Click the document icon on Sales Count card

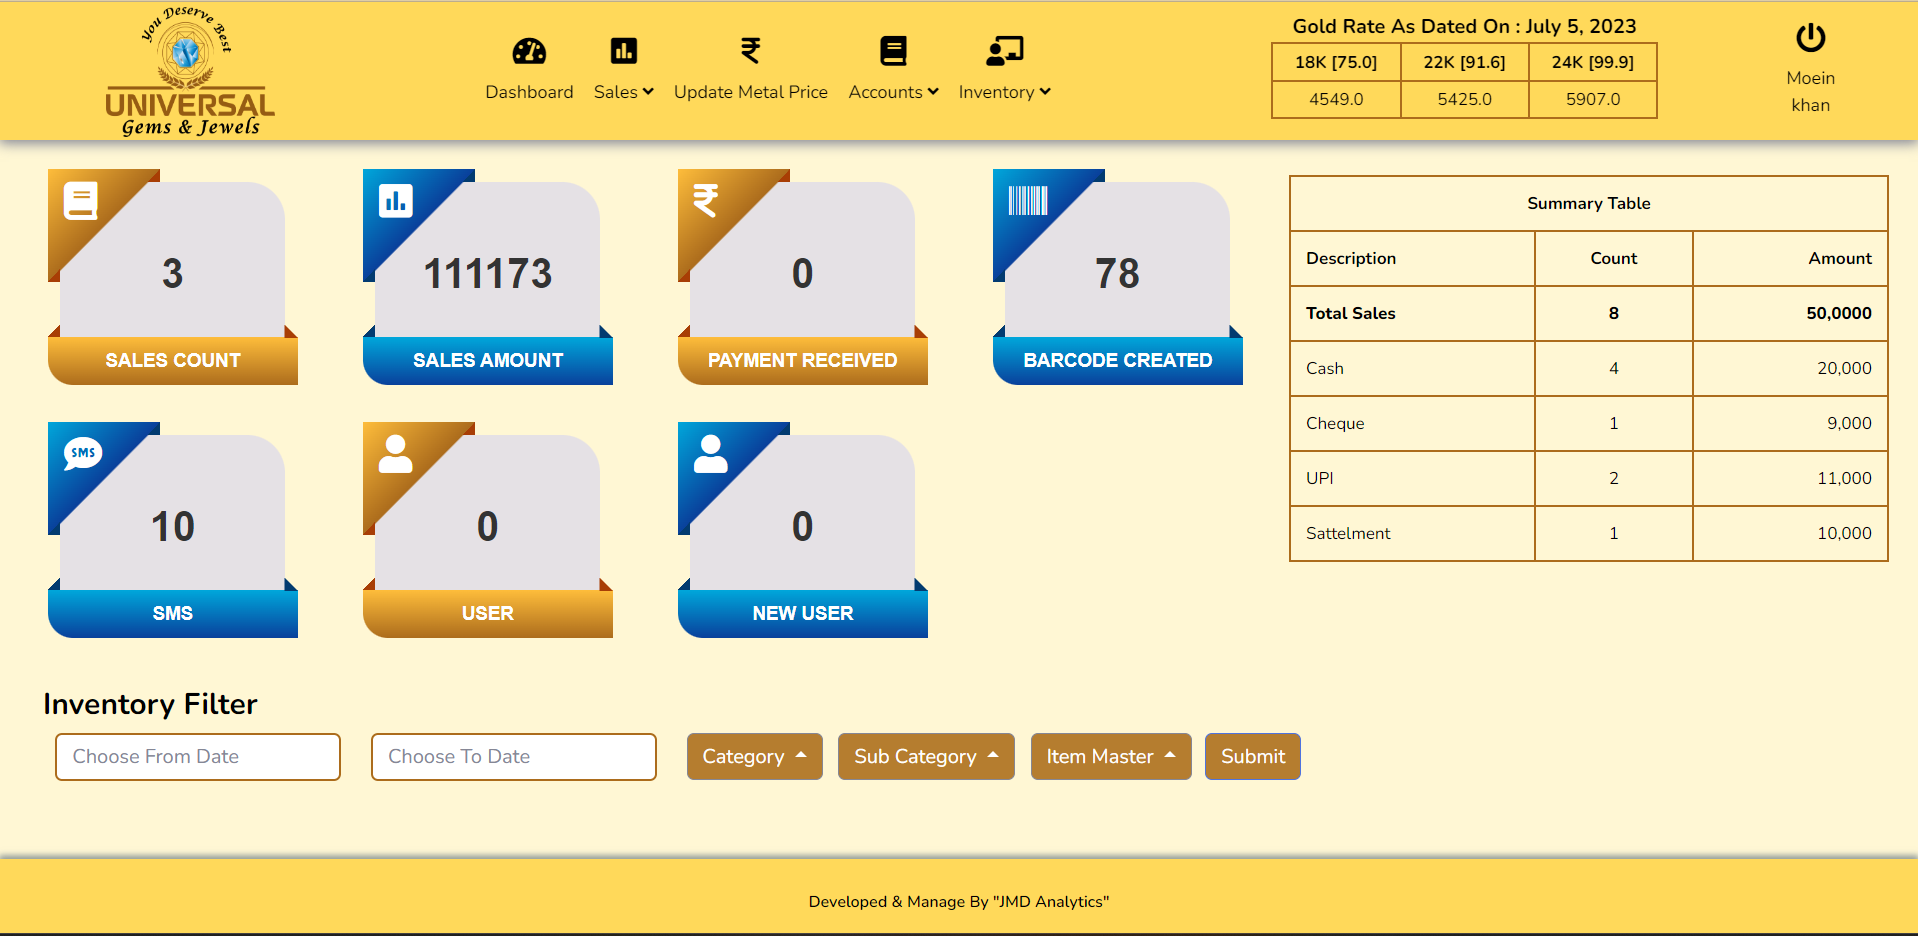(x=81, y=200)
